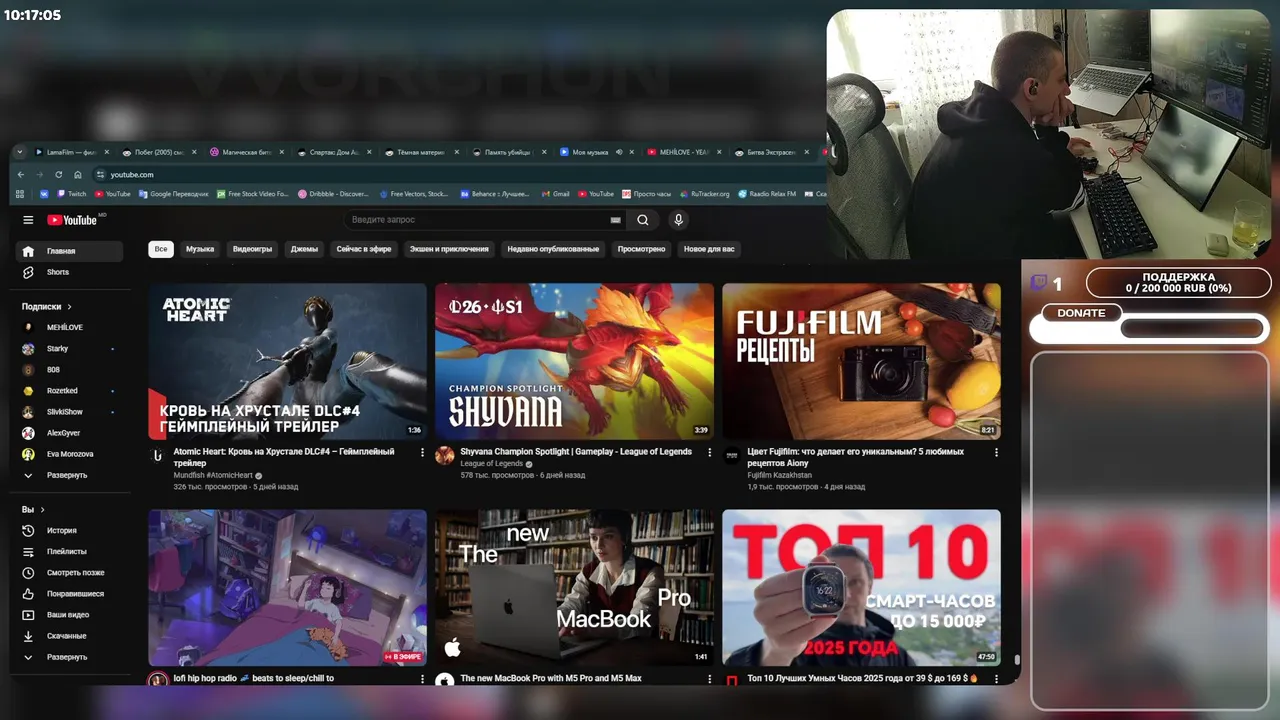Open 808 channel subscription

pos(70,369)
